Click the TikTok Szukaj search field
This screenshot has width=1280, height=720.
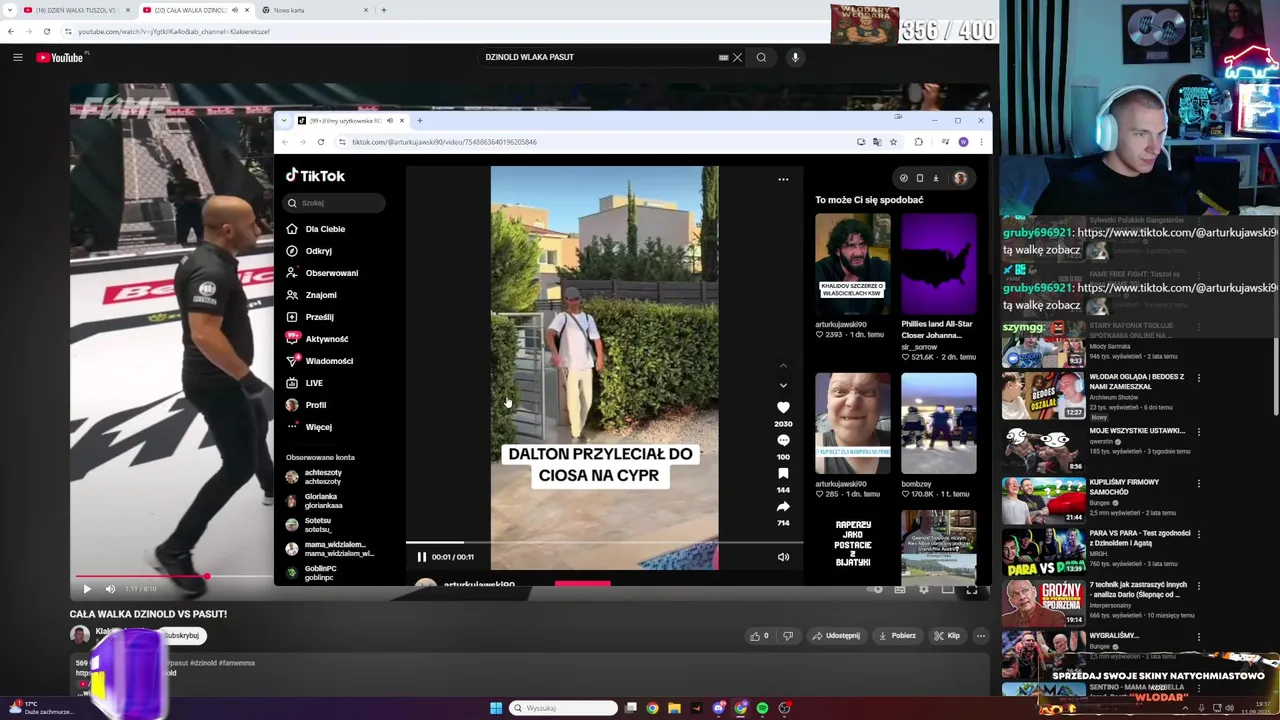point(335,203)
